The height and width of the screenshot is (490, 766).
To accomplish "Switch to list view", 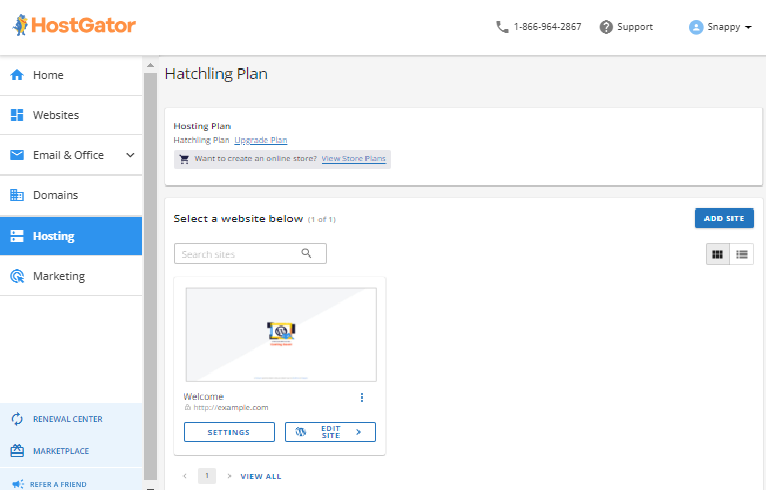I will [x=742, y=254].
